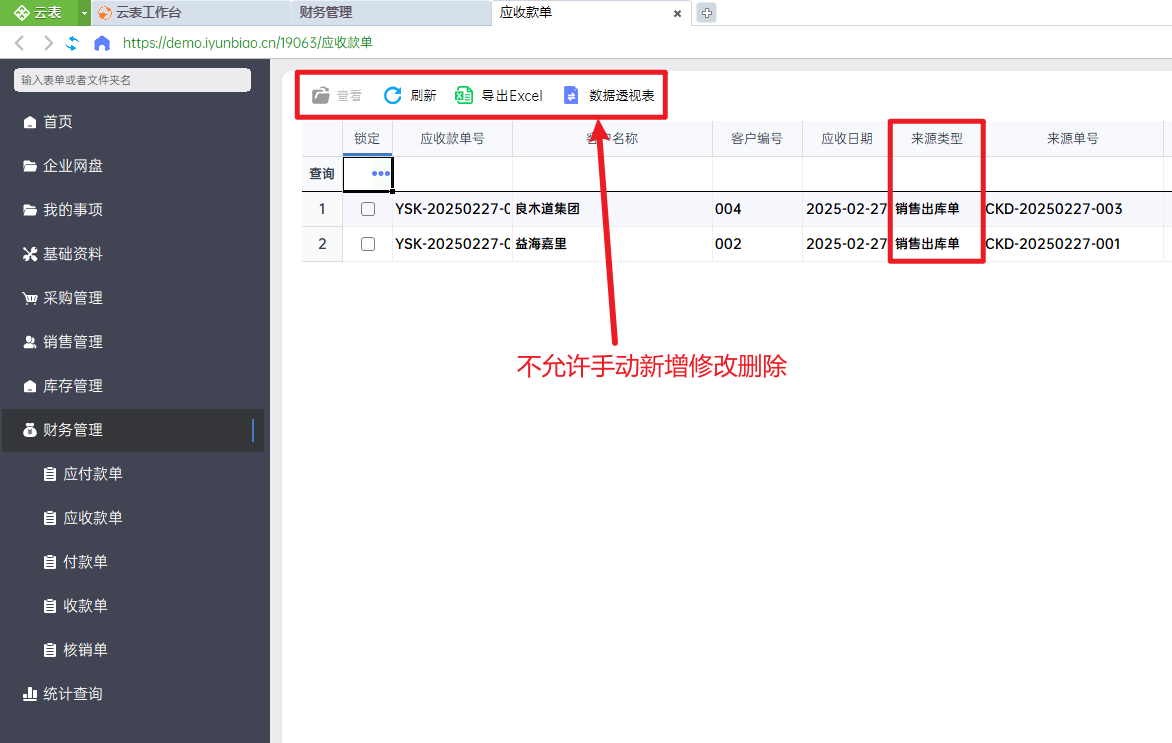Click the 刷新 refresh button
The width and height of the screenshot is (1172, 743).
(x=410, y=96)
